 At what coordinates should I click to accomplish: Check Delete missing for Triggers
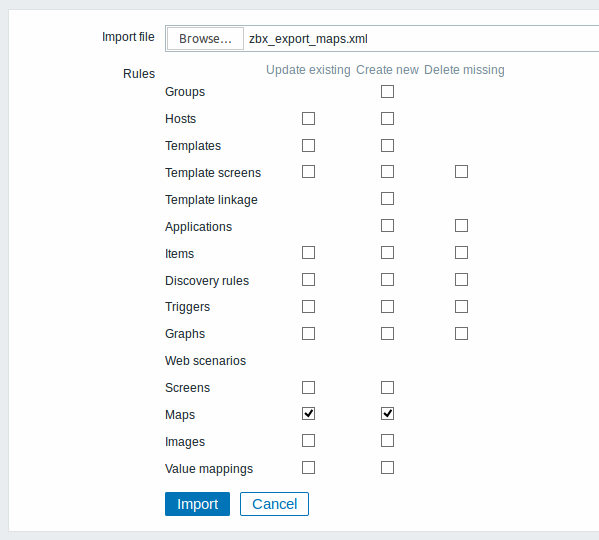461,306
